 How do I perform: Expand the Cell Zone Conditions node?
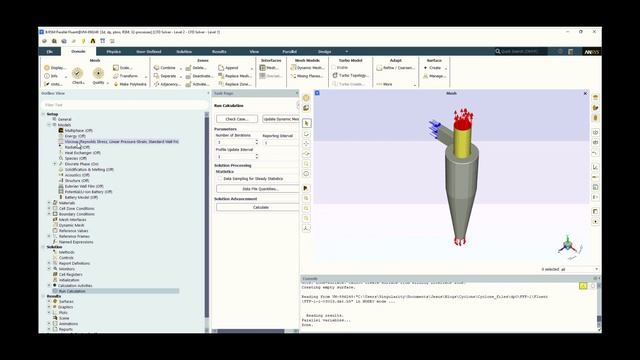[x=49, y=208]
